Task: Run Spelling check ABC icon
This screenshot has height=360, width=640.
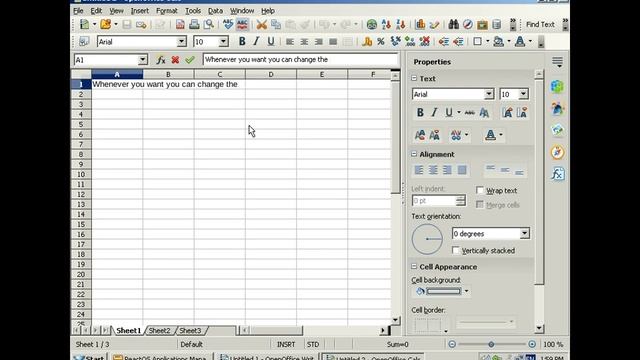Action: pos(228,24)
